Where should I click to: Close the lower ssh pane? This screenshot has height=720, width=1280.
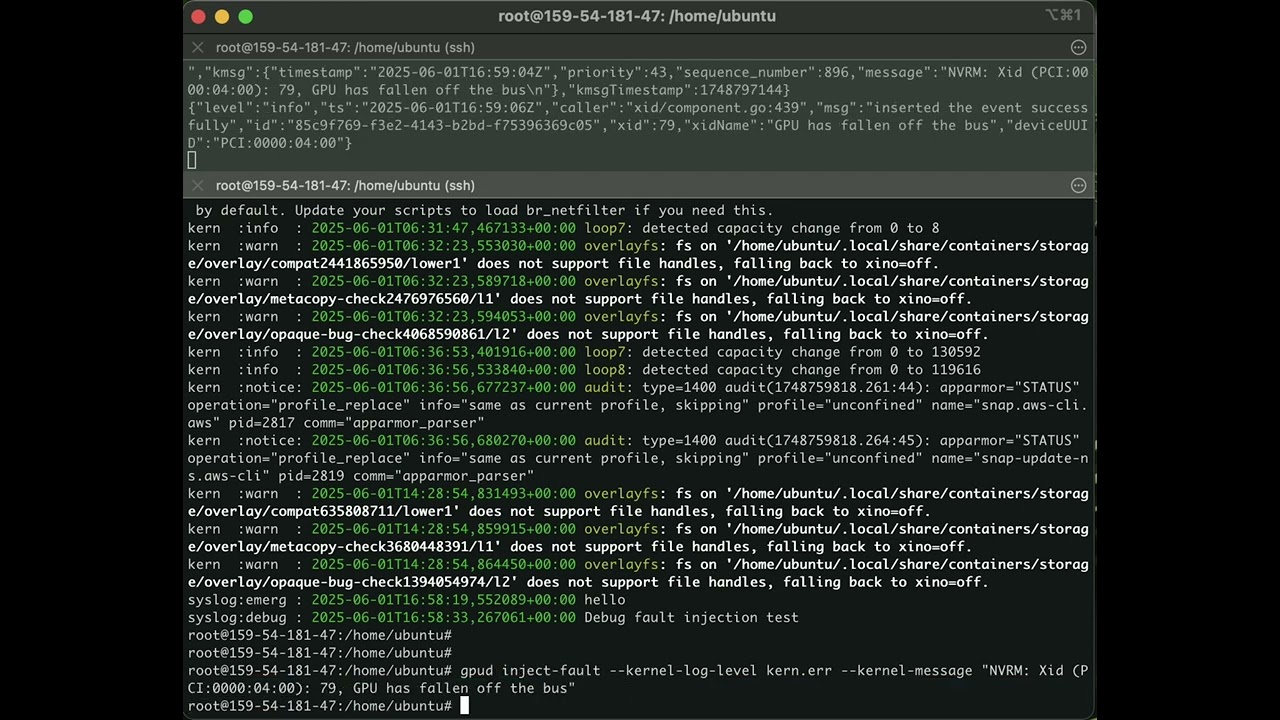point(197,185)
